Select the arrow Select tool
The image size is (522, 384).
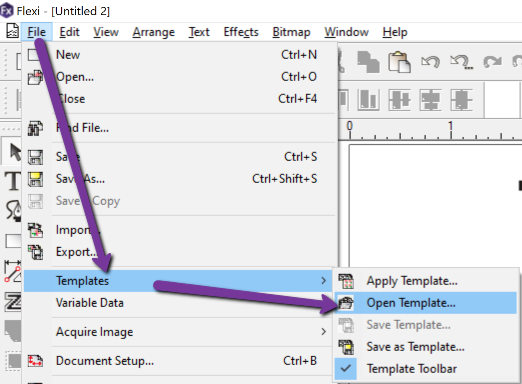point(15,152)
